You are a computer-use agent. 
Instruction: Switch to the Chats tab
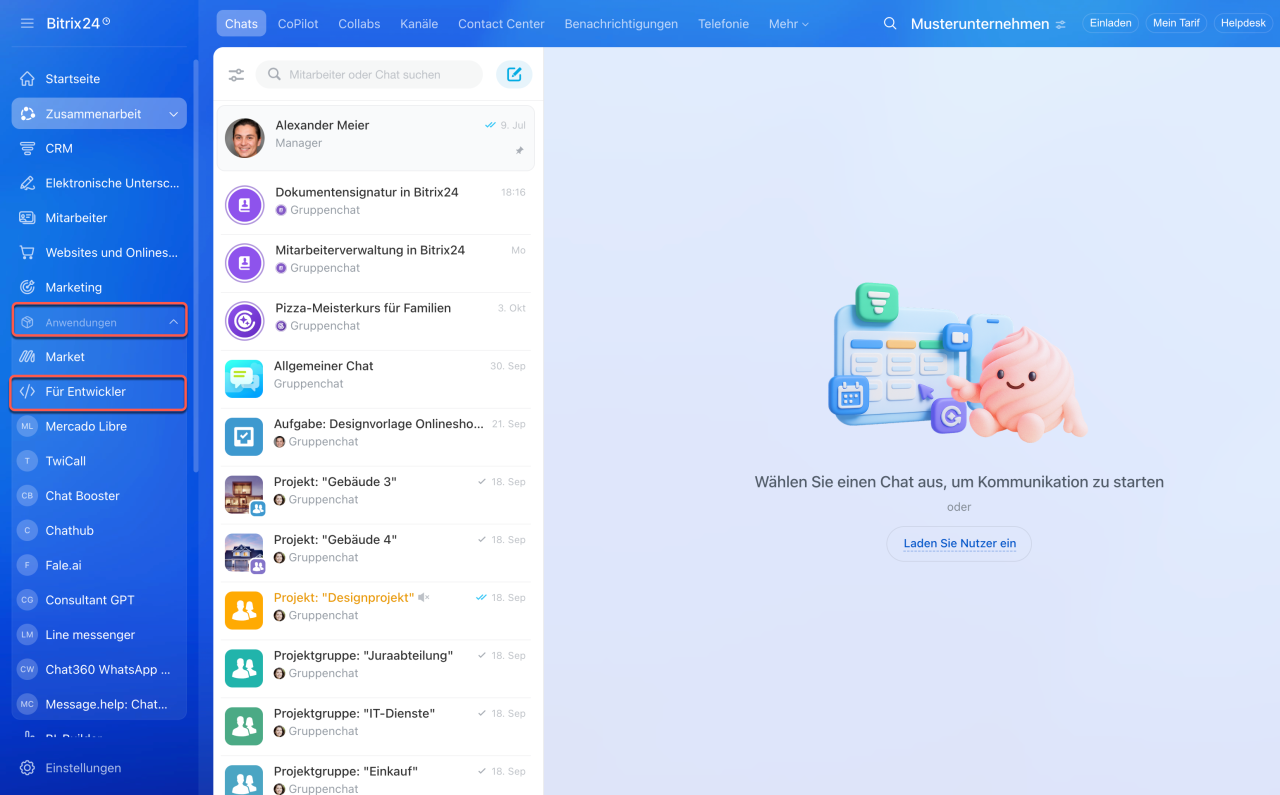(241, 24)
